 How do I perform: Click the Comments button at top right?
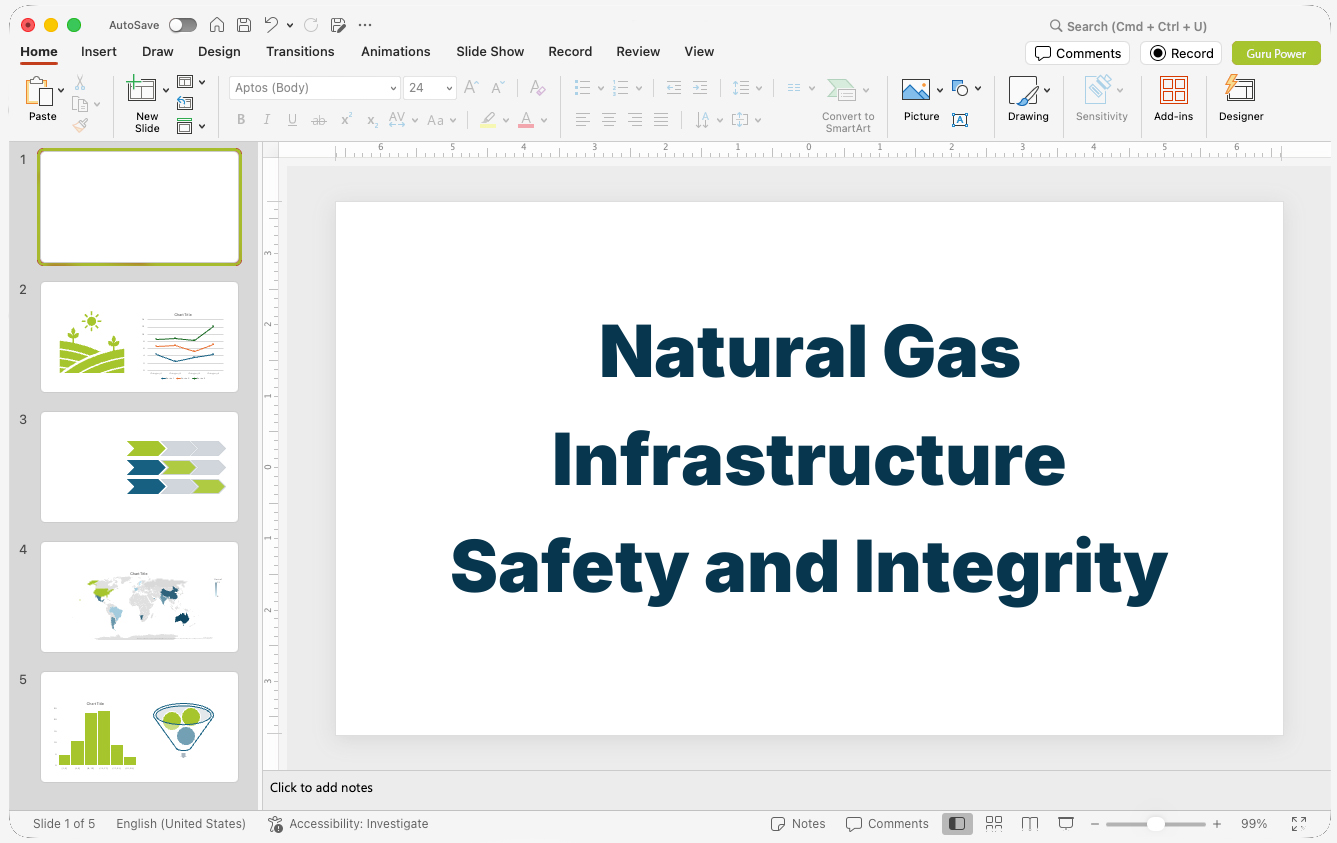click(1077, 53)
